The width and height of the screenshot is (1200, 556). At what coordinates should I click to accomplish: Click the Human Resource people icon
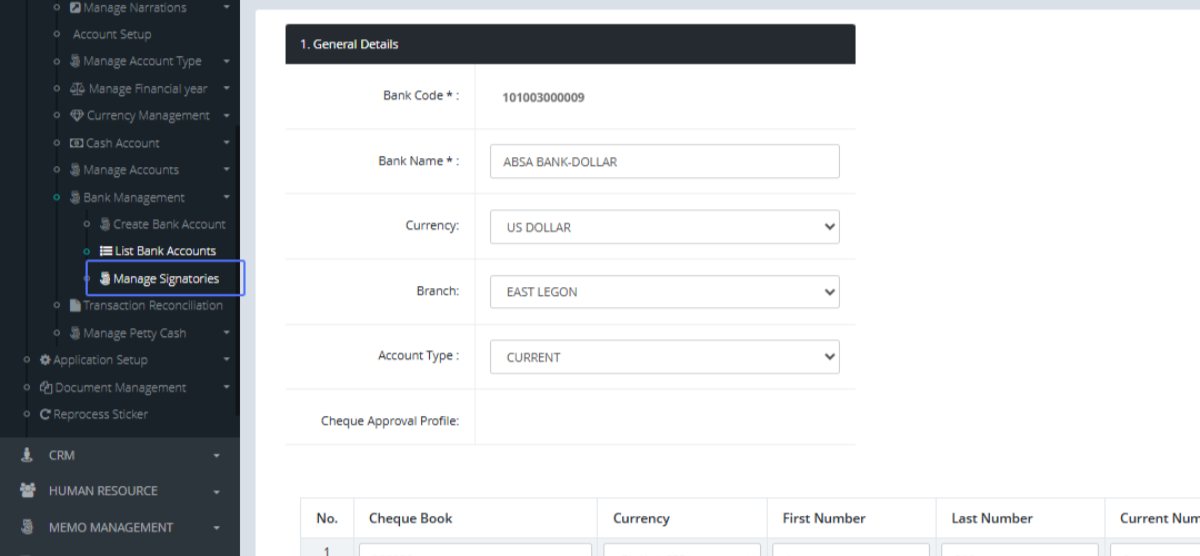pos(27,491)
